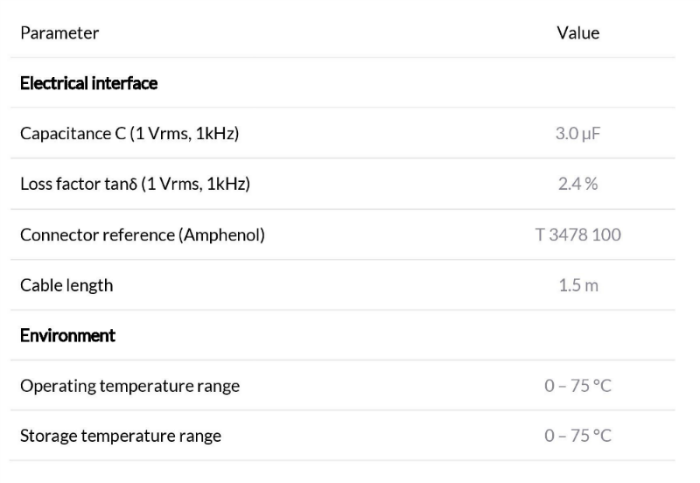This screenshot has width=700, height=483.
Task: Select the Environment section heading
Action: pos(67,336)
